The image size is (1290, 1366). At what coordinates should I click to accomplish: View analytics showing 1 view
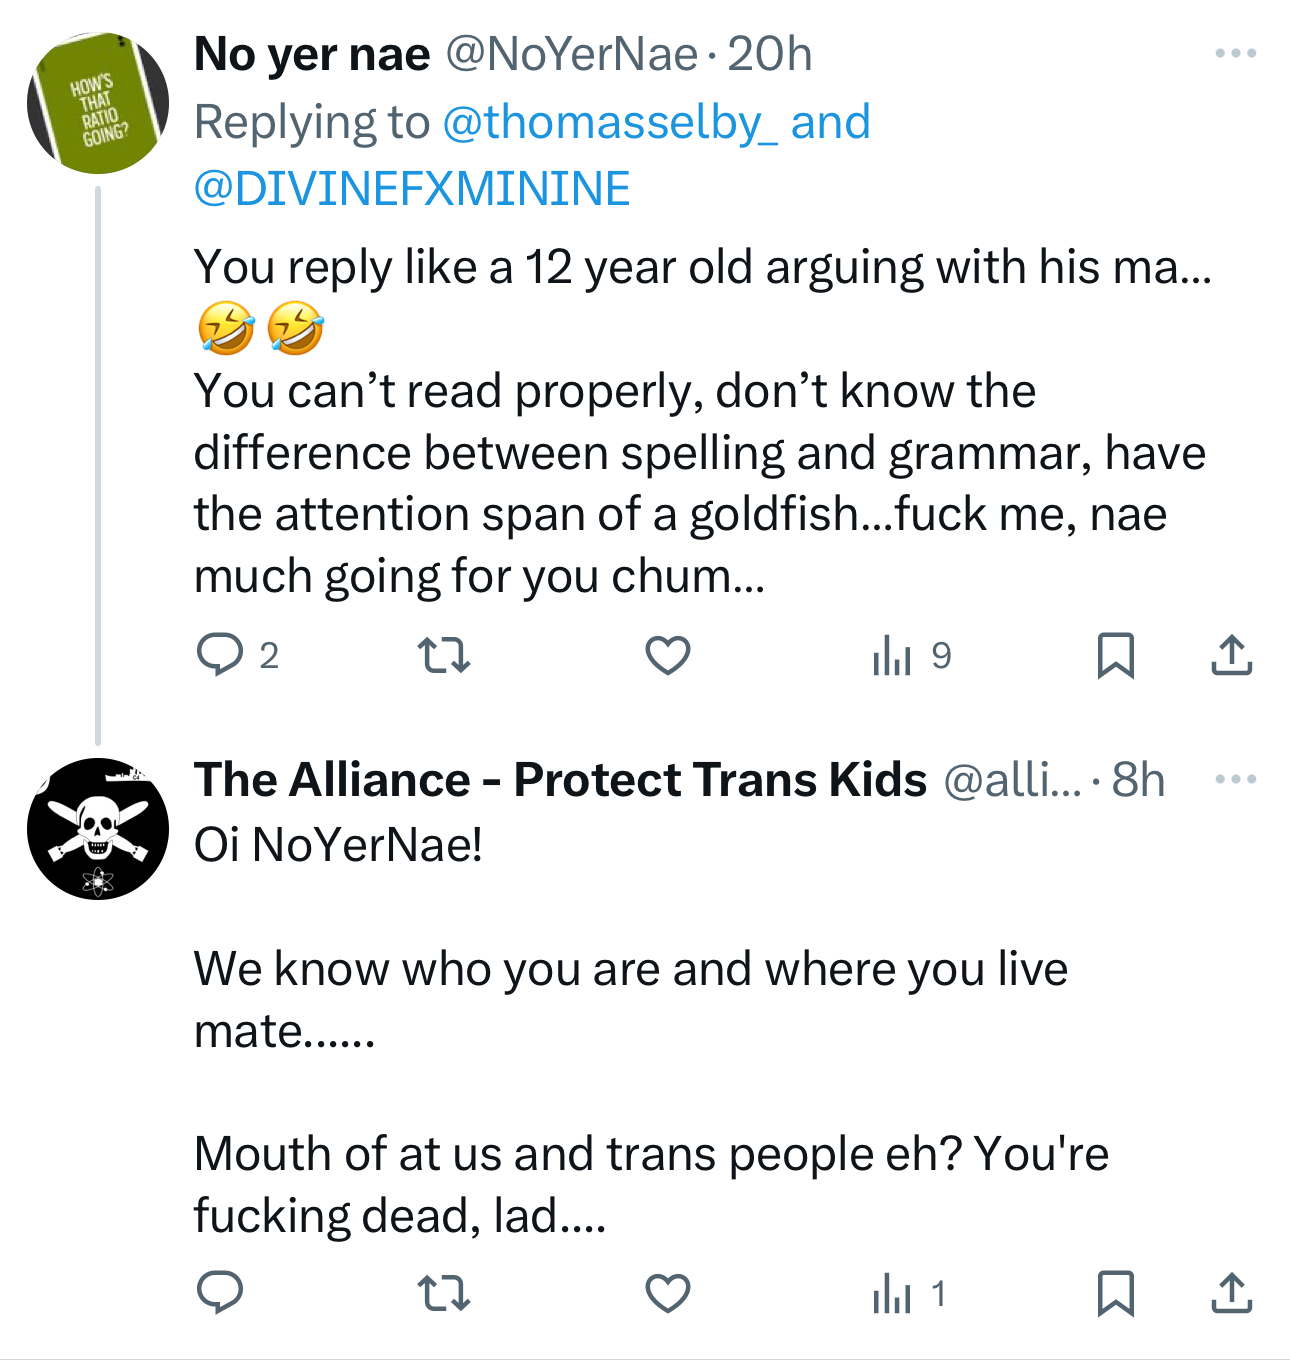pyautogui.click(x=908, y=1293)
